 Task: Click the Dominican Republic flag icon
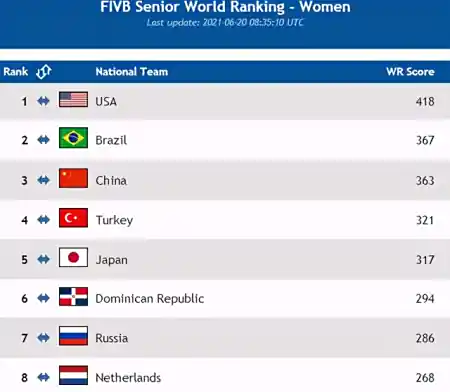(73, 296)
